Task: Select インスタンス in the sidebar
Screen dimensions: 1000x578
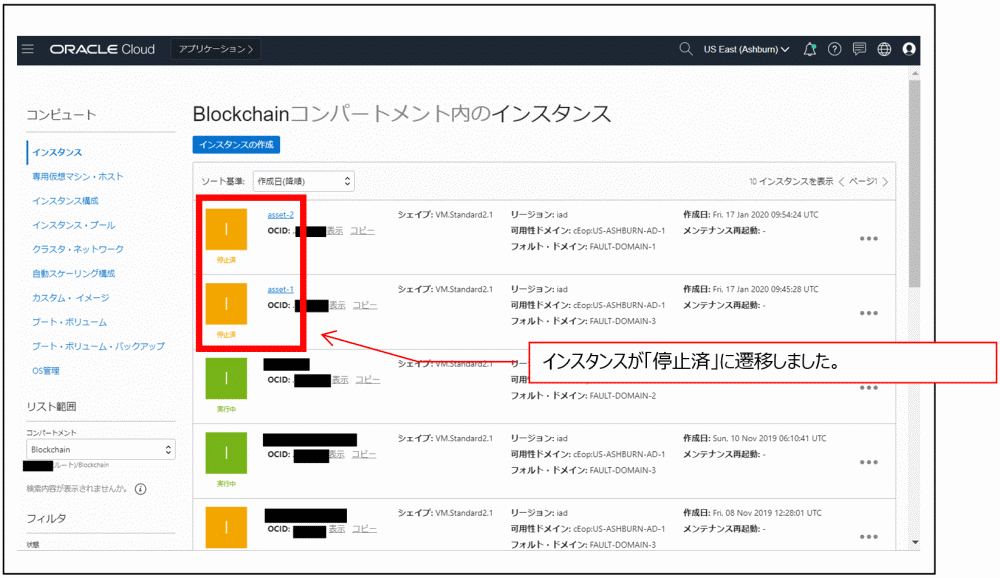Action: point(57,152)
